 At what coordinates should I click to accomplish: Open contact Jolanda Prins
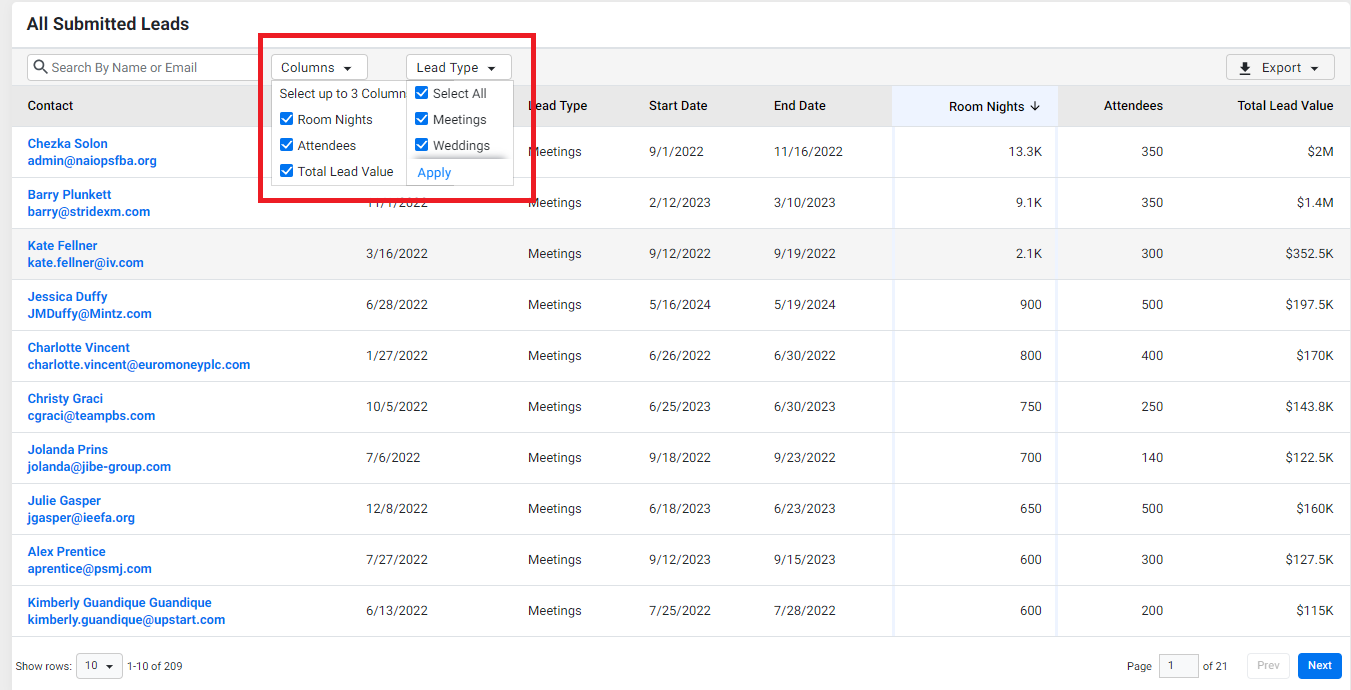pyautogui.click(x=68, y=450)
